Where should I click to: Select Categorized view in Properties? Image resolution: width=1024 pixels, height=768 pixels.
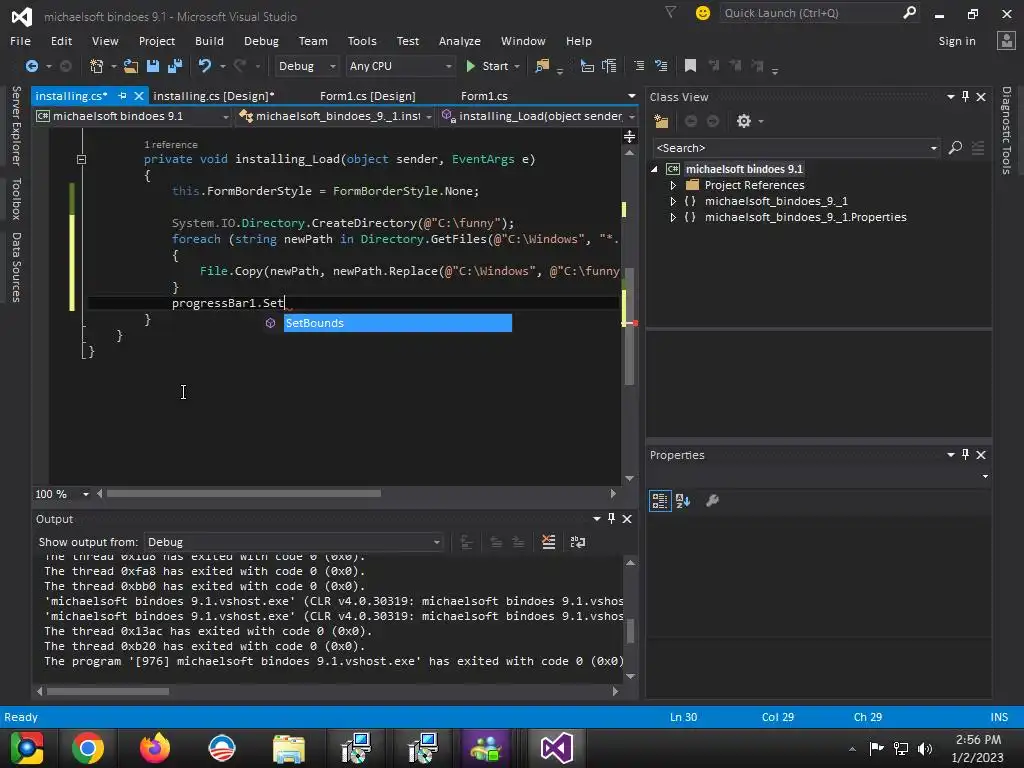(x=660, y=501)
